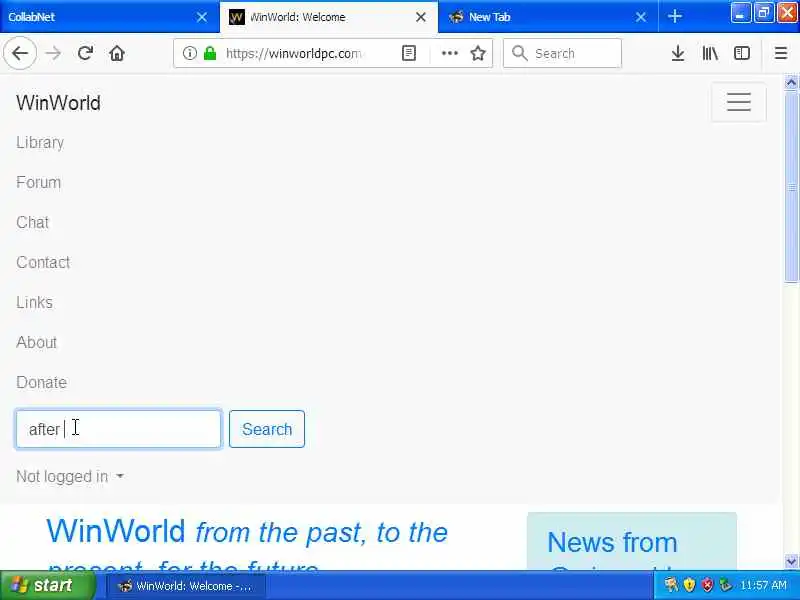
Task: Click the site search field containing 'after'
Action: pyautogui.click(x=118, y=429)
